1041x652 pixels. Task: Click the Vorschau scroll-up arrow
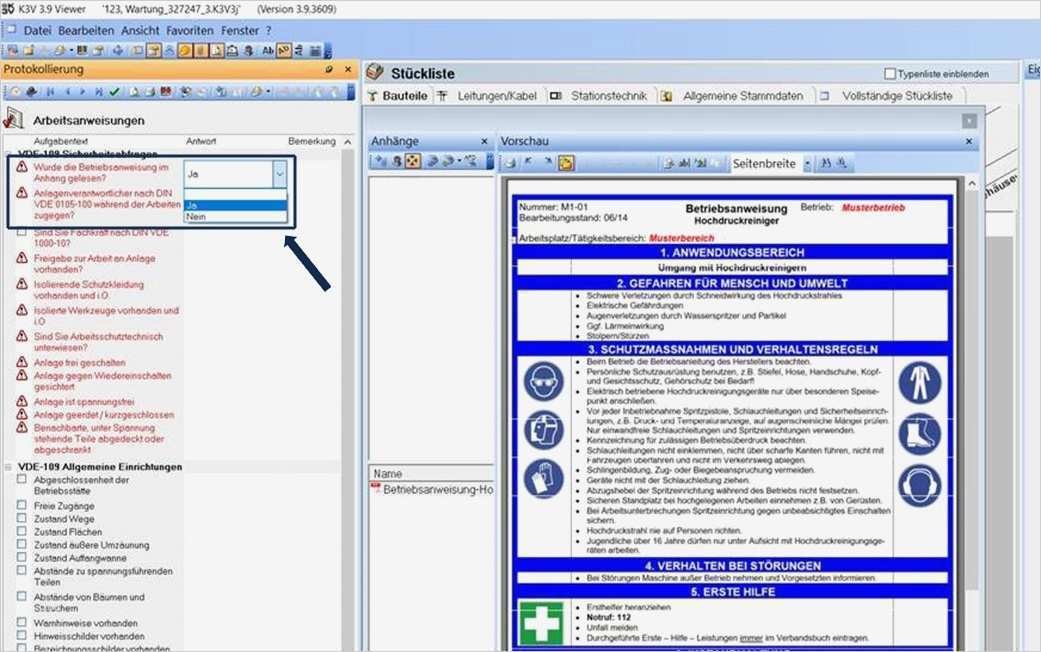click(972, 183)
